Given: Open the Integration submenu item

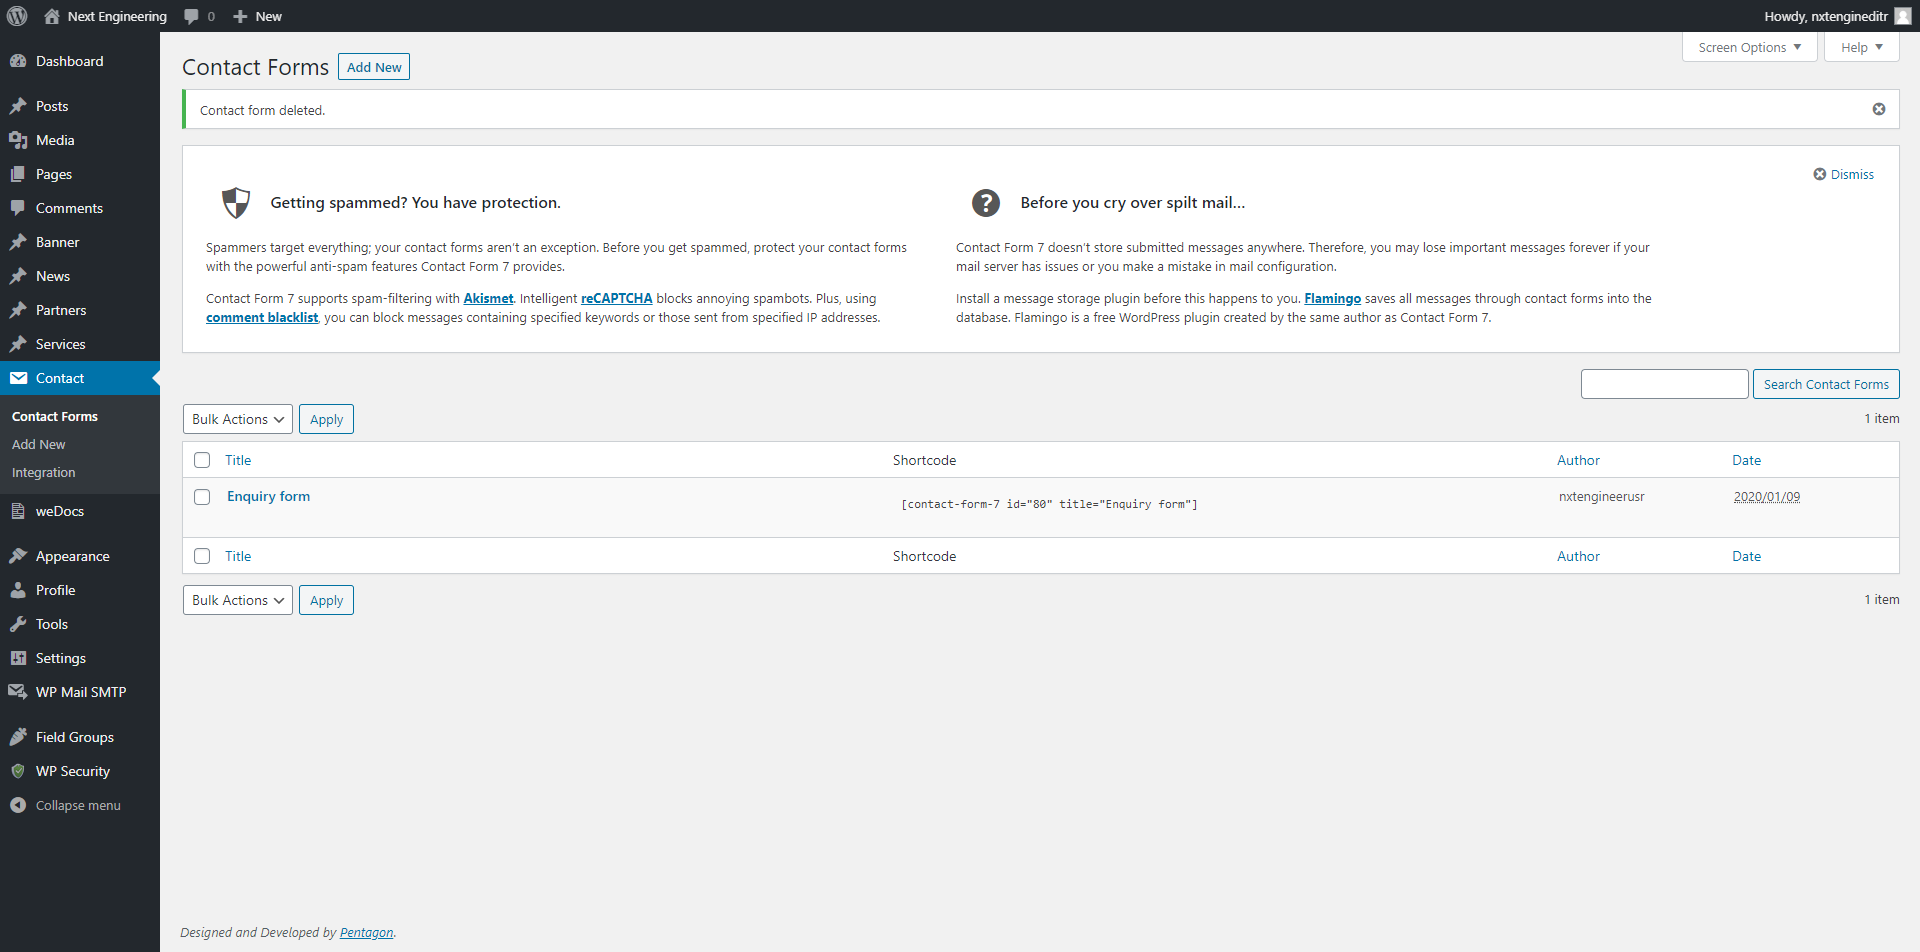Looking at the screenshot, I should pos(44,472).
